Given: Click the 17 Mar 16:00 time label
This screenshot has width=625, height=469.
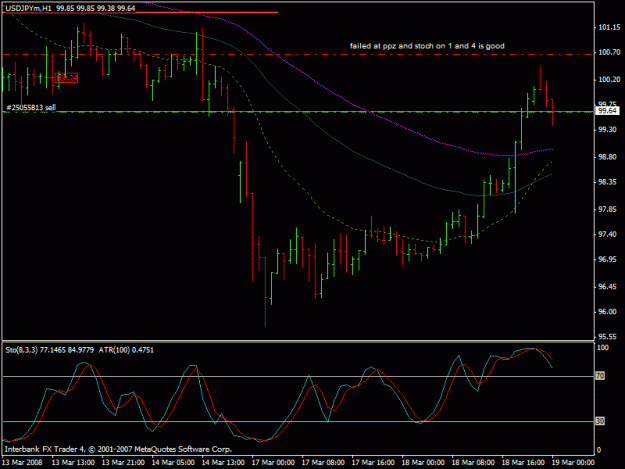Looking at the screenshot, I should 373,463.
